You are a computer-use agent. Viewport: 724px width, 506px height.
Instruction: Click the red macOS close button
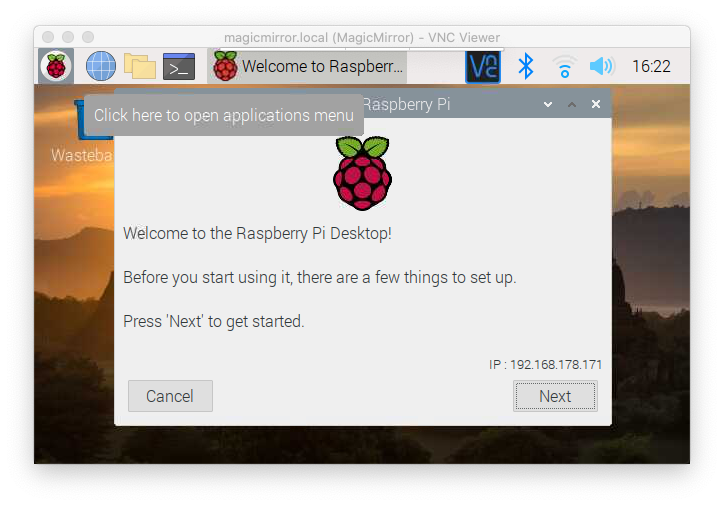[48, 37]
